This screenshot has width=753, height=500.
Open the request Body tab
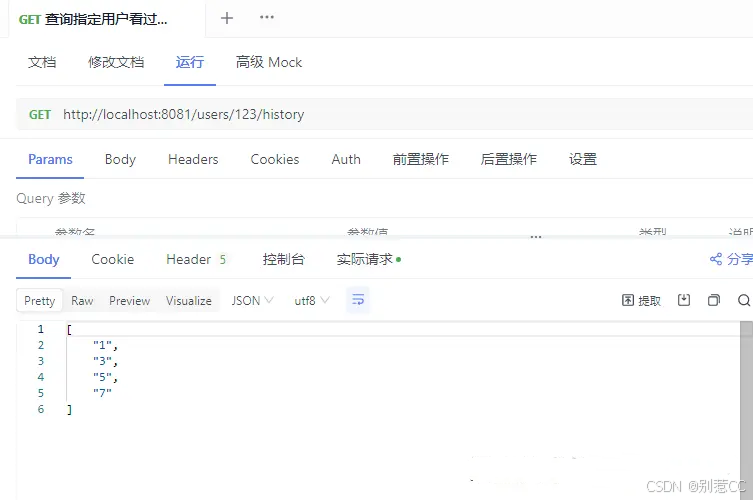[120, 159]
